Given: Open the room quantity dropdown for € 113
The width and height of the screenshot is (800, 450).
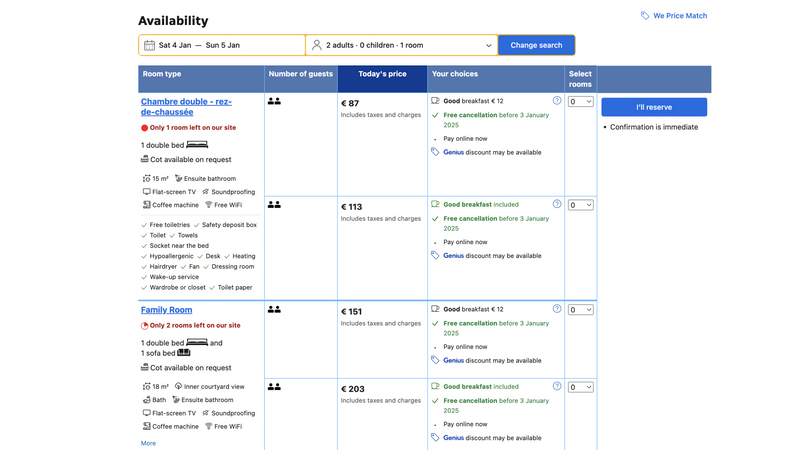Looking at the screenshot, I should coord(581,205).
